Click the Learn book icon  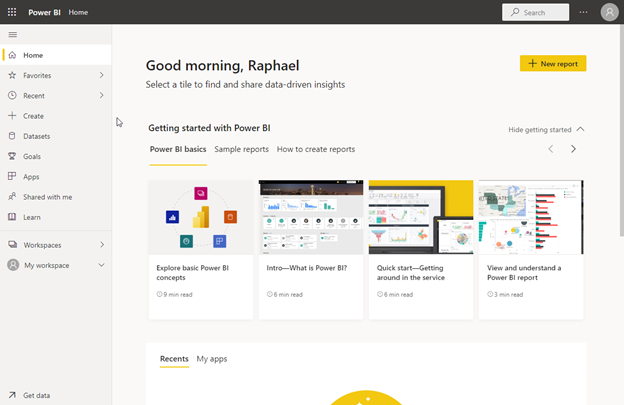tap(12, 217)
